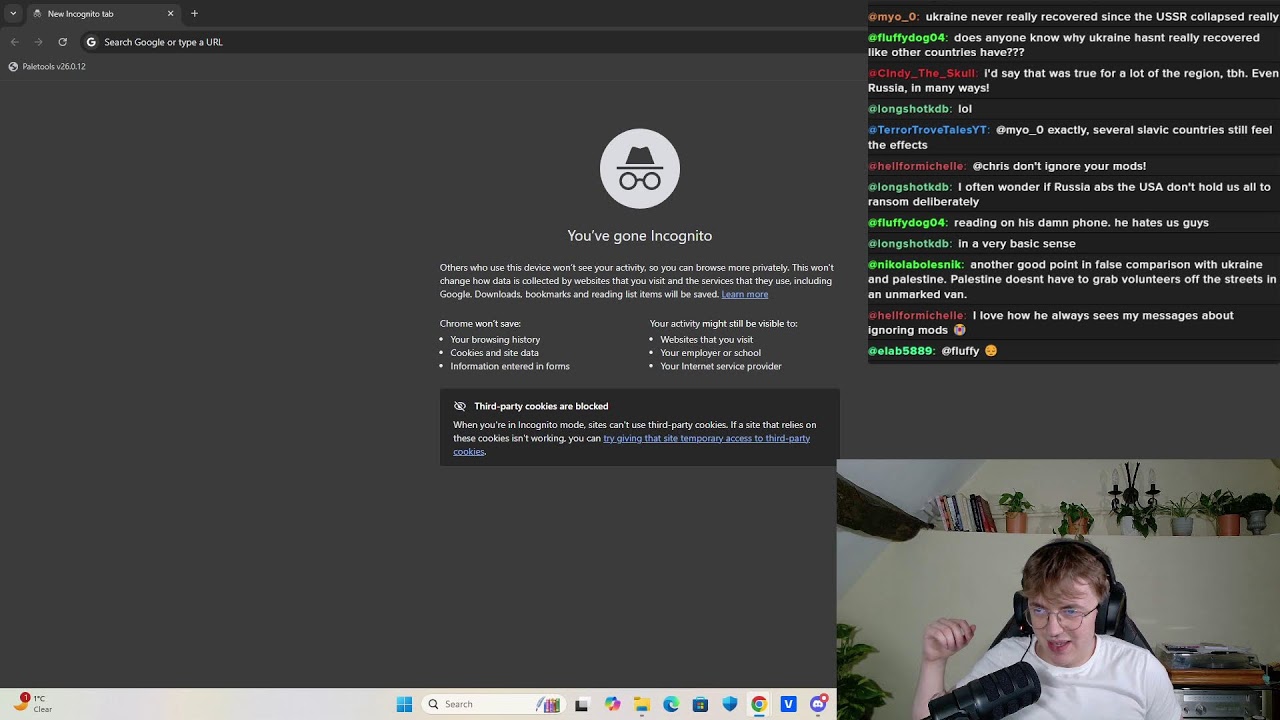Open Windows Security shield in the taskbar
1280x720 pixels.
click(x=730, y=704)
